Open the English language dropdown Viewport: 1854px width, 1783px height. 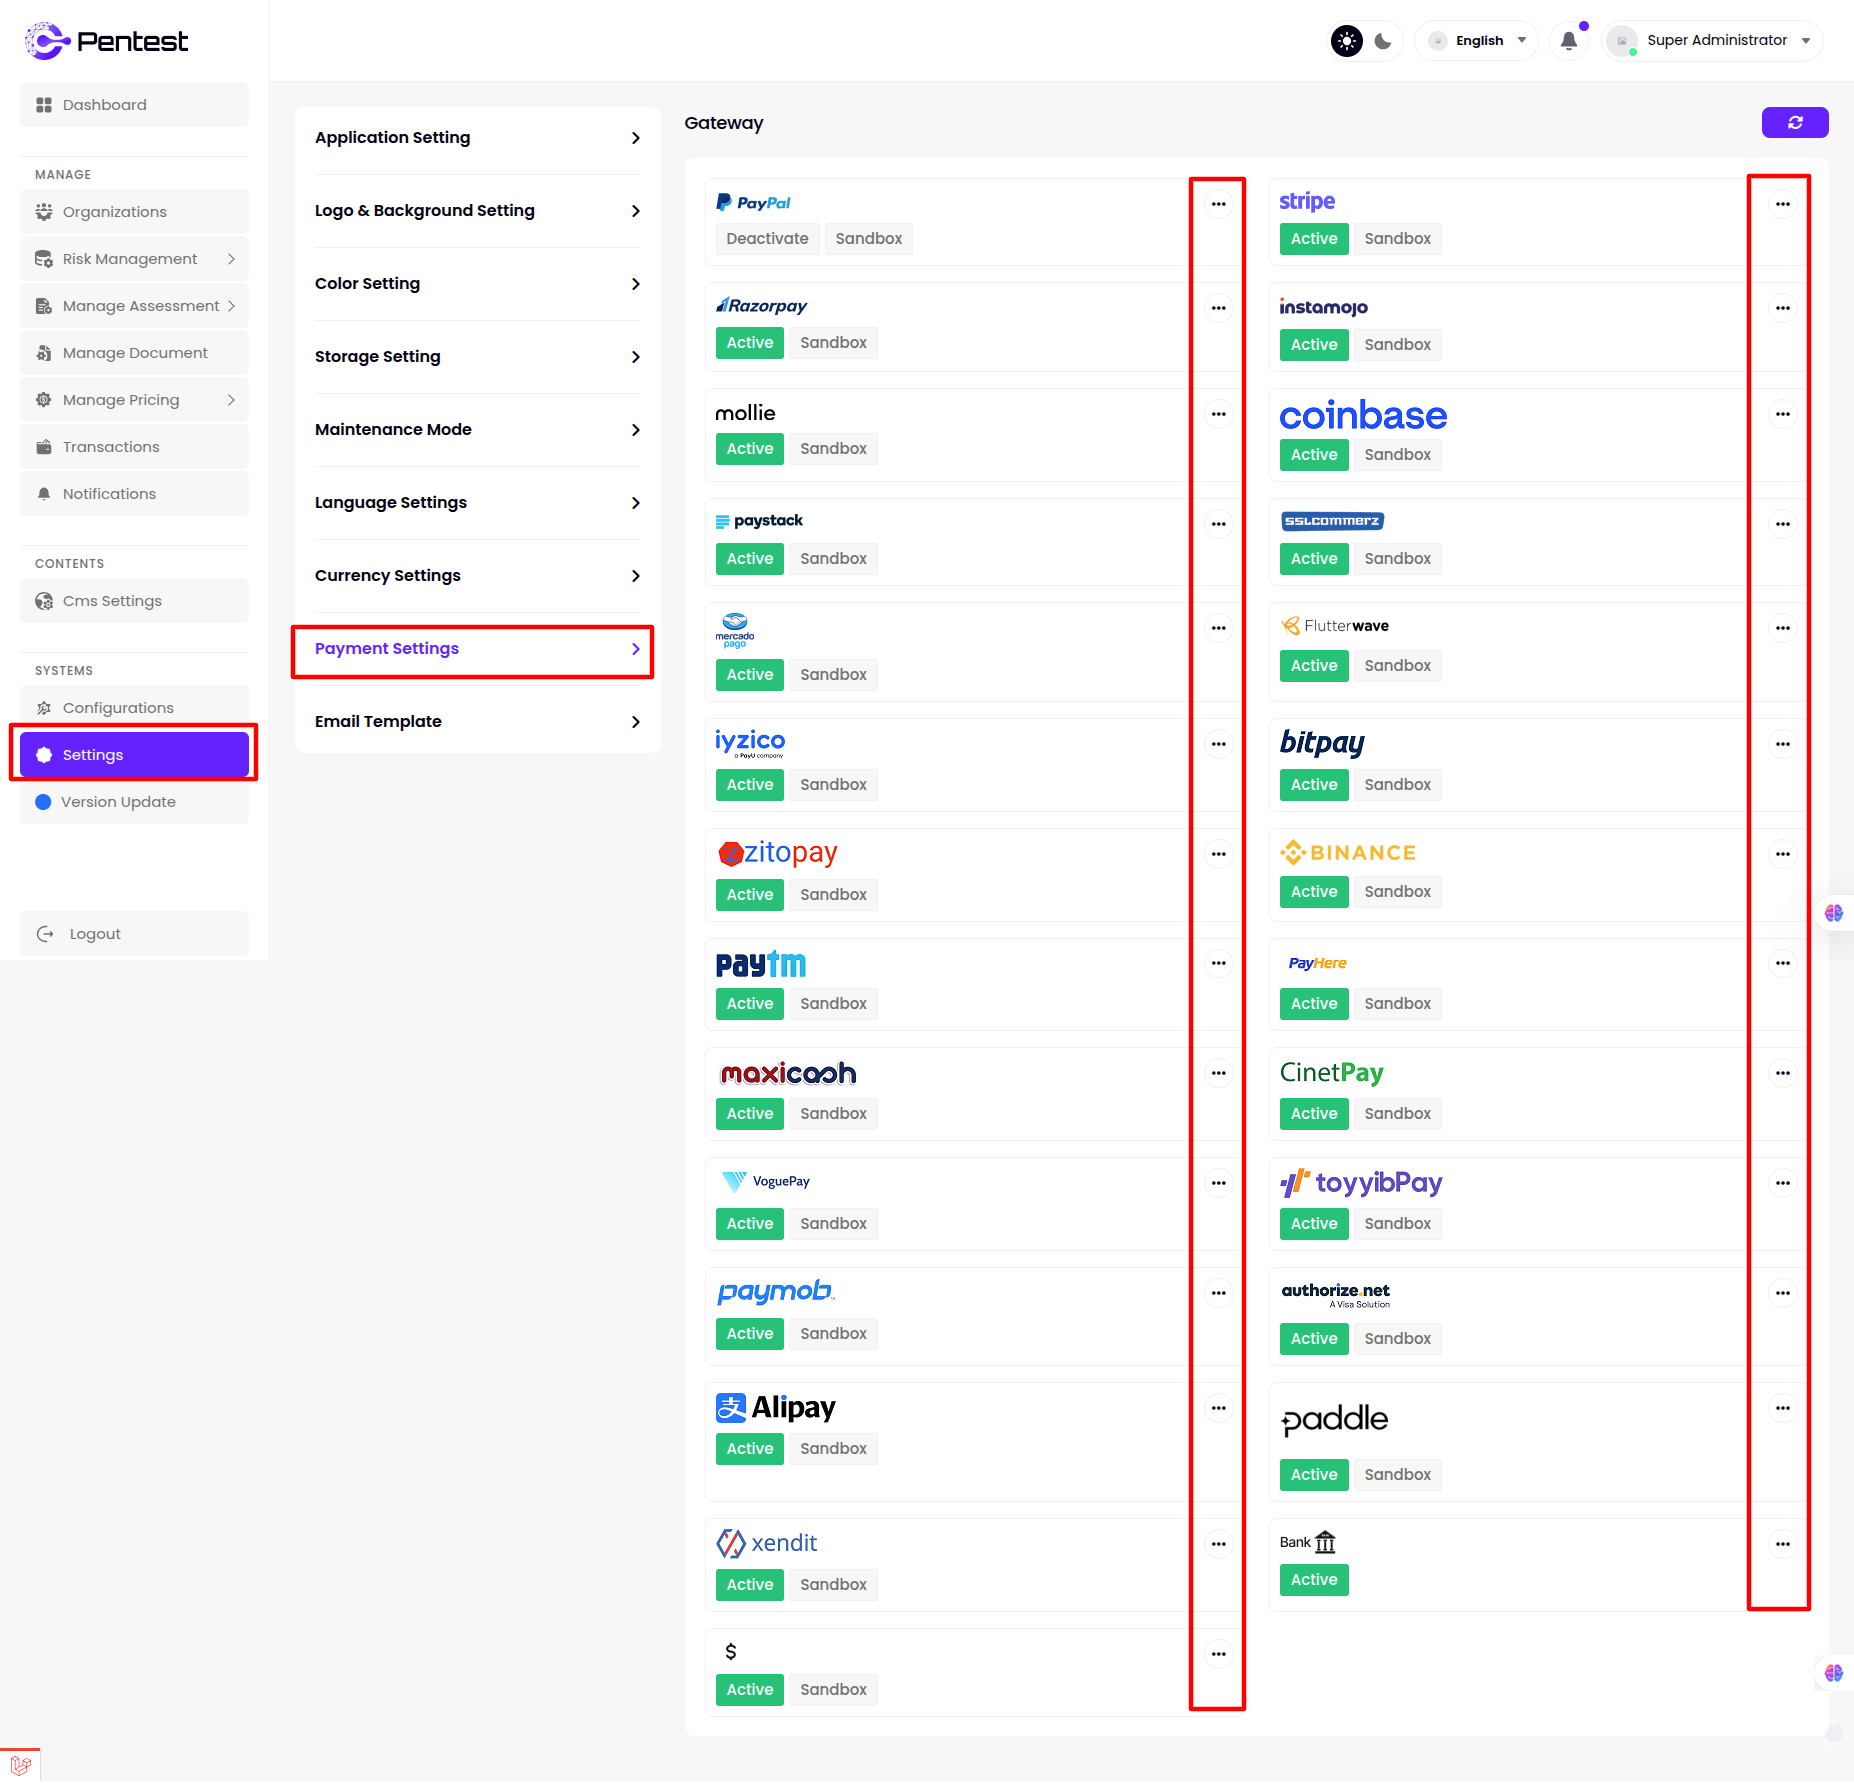(1478, 41)
